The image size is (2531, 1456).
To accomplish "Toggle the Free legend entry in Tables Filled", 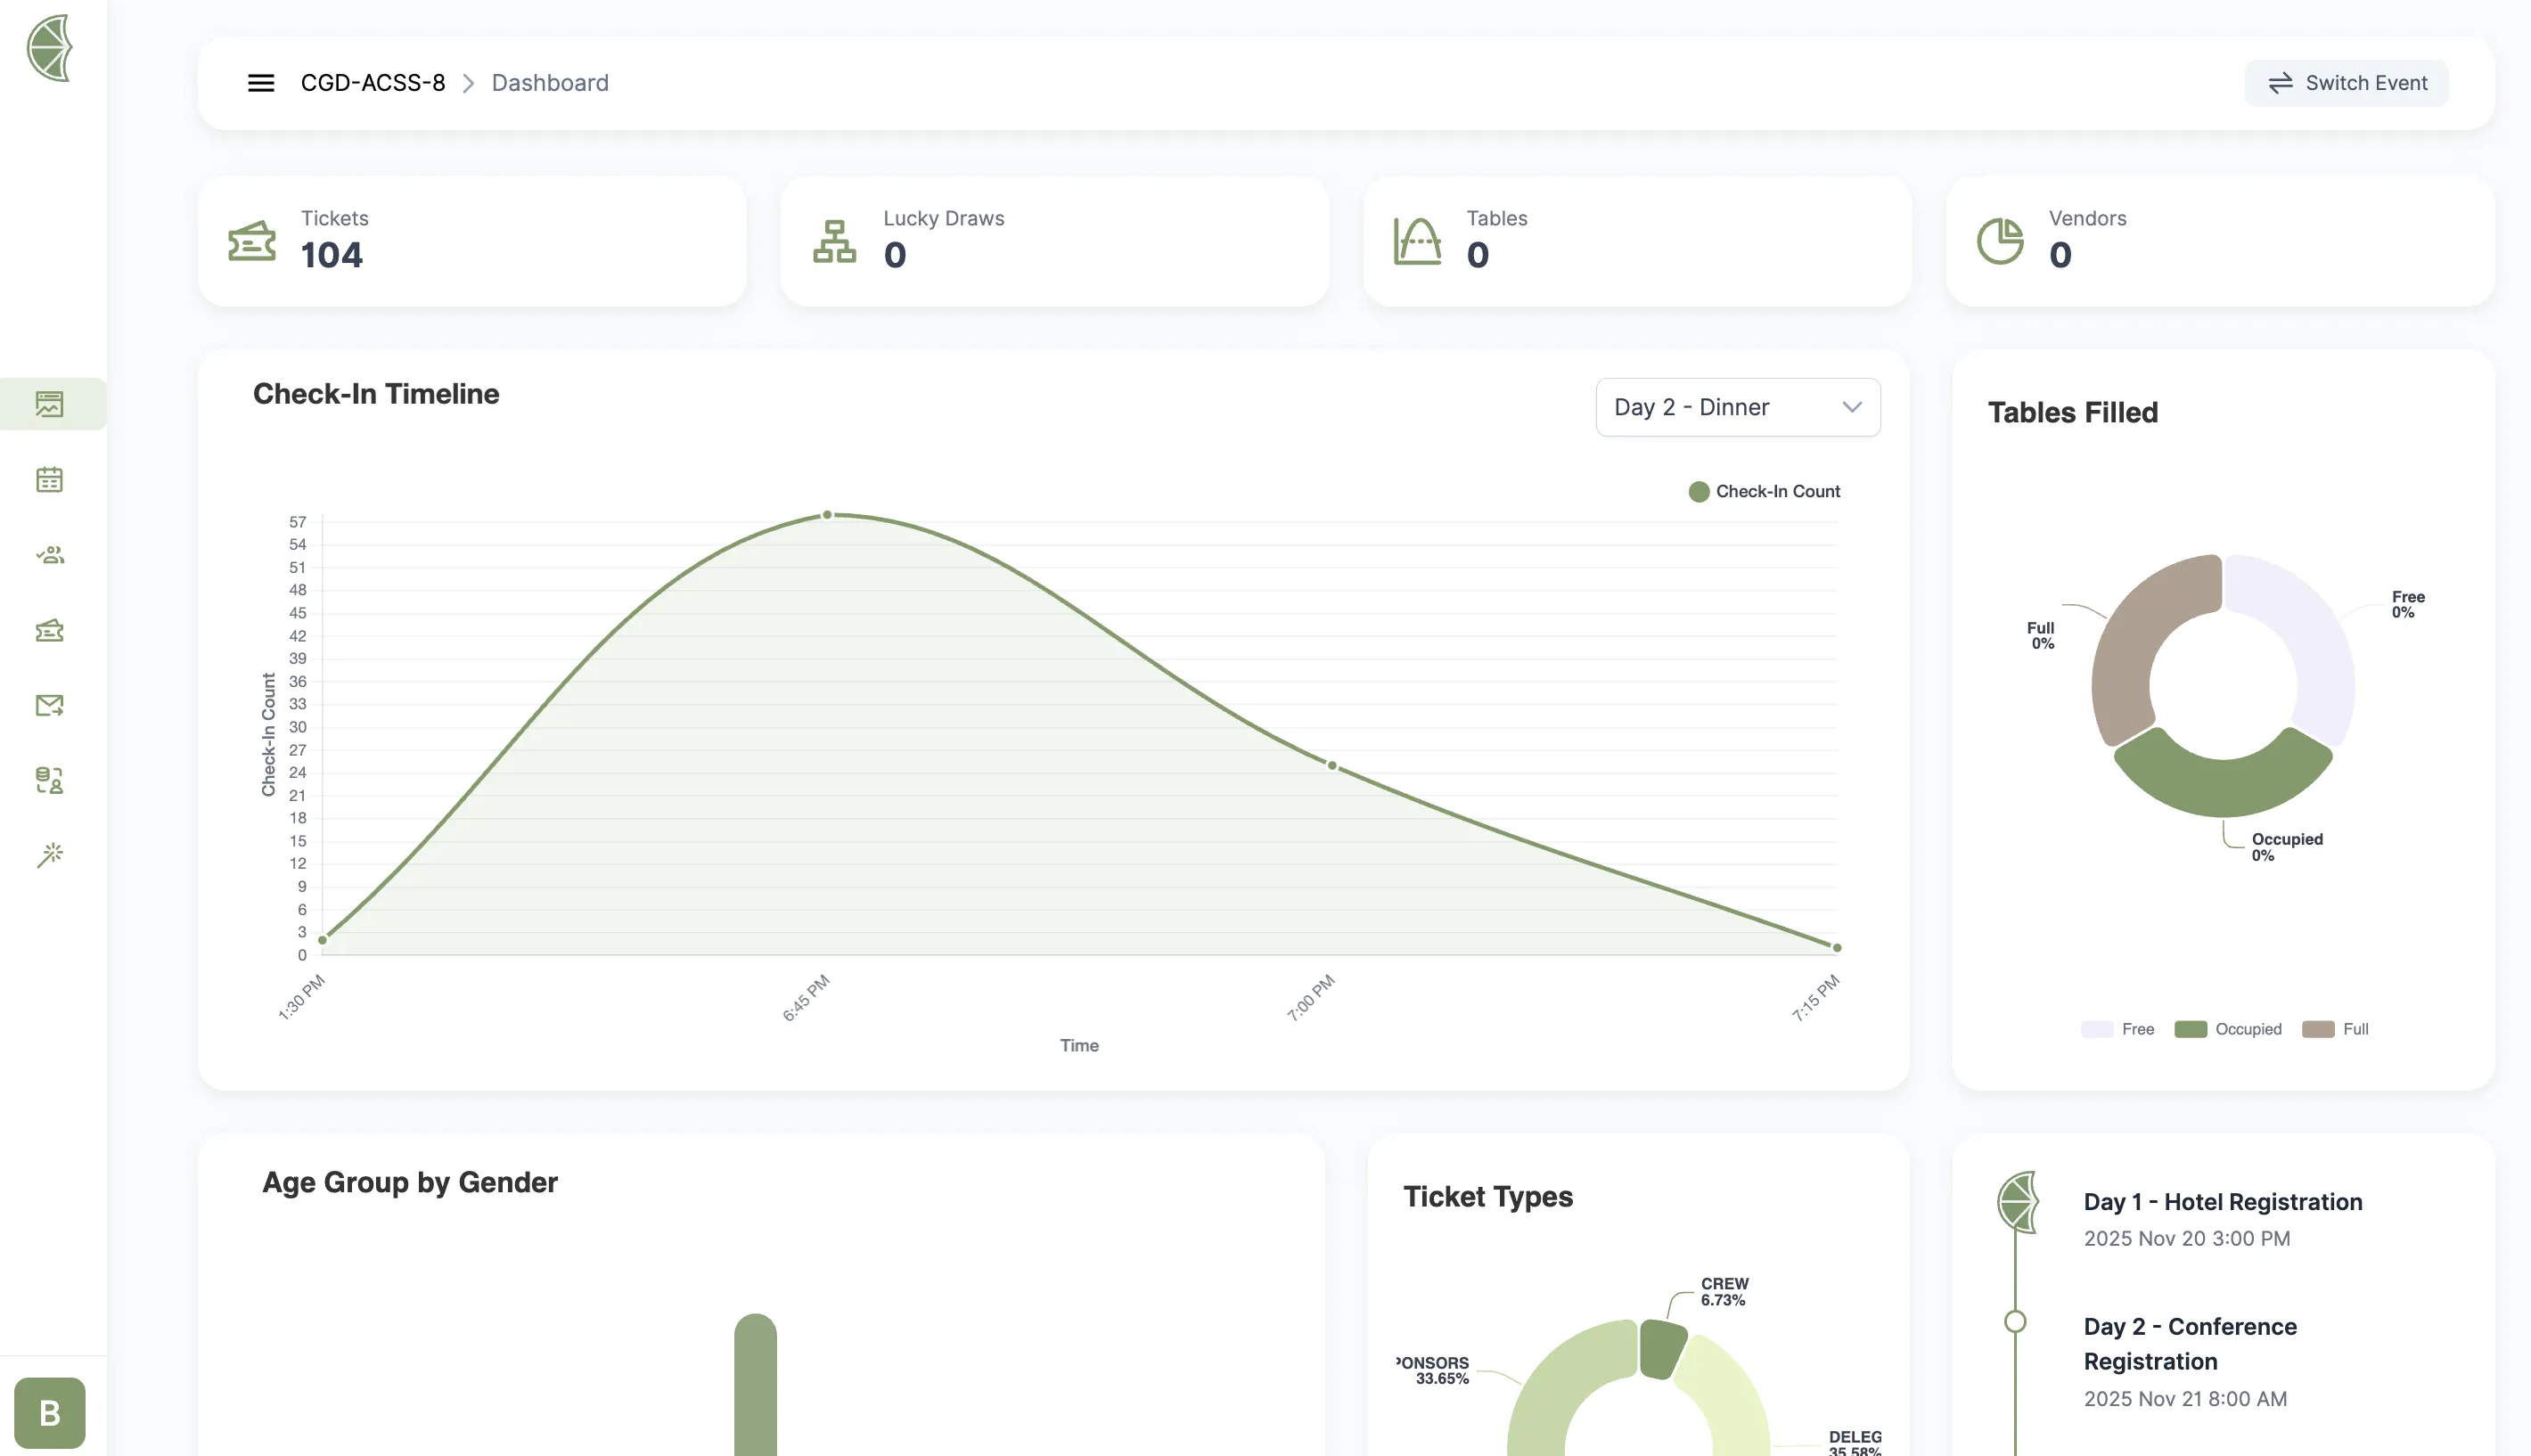I will 2122,1028.
